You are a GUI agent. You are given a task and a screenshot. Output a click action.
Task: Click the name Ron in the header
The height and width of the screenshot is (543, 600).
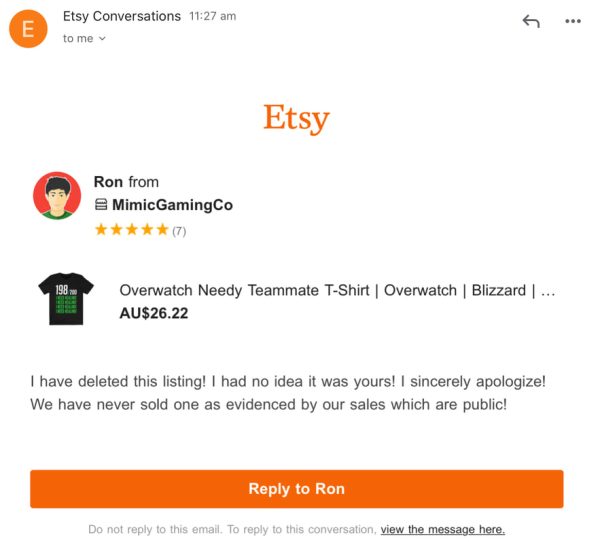click(108, 182)
